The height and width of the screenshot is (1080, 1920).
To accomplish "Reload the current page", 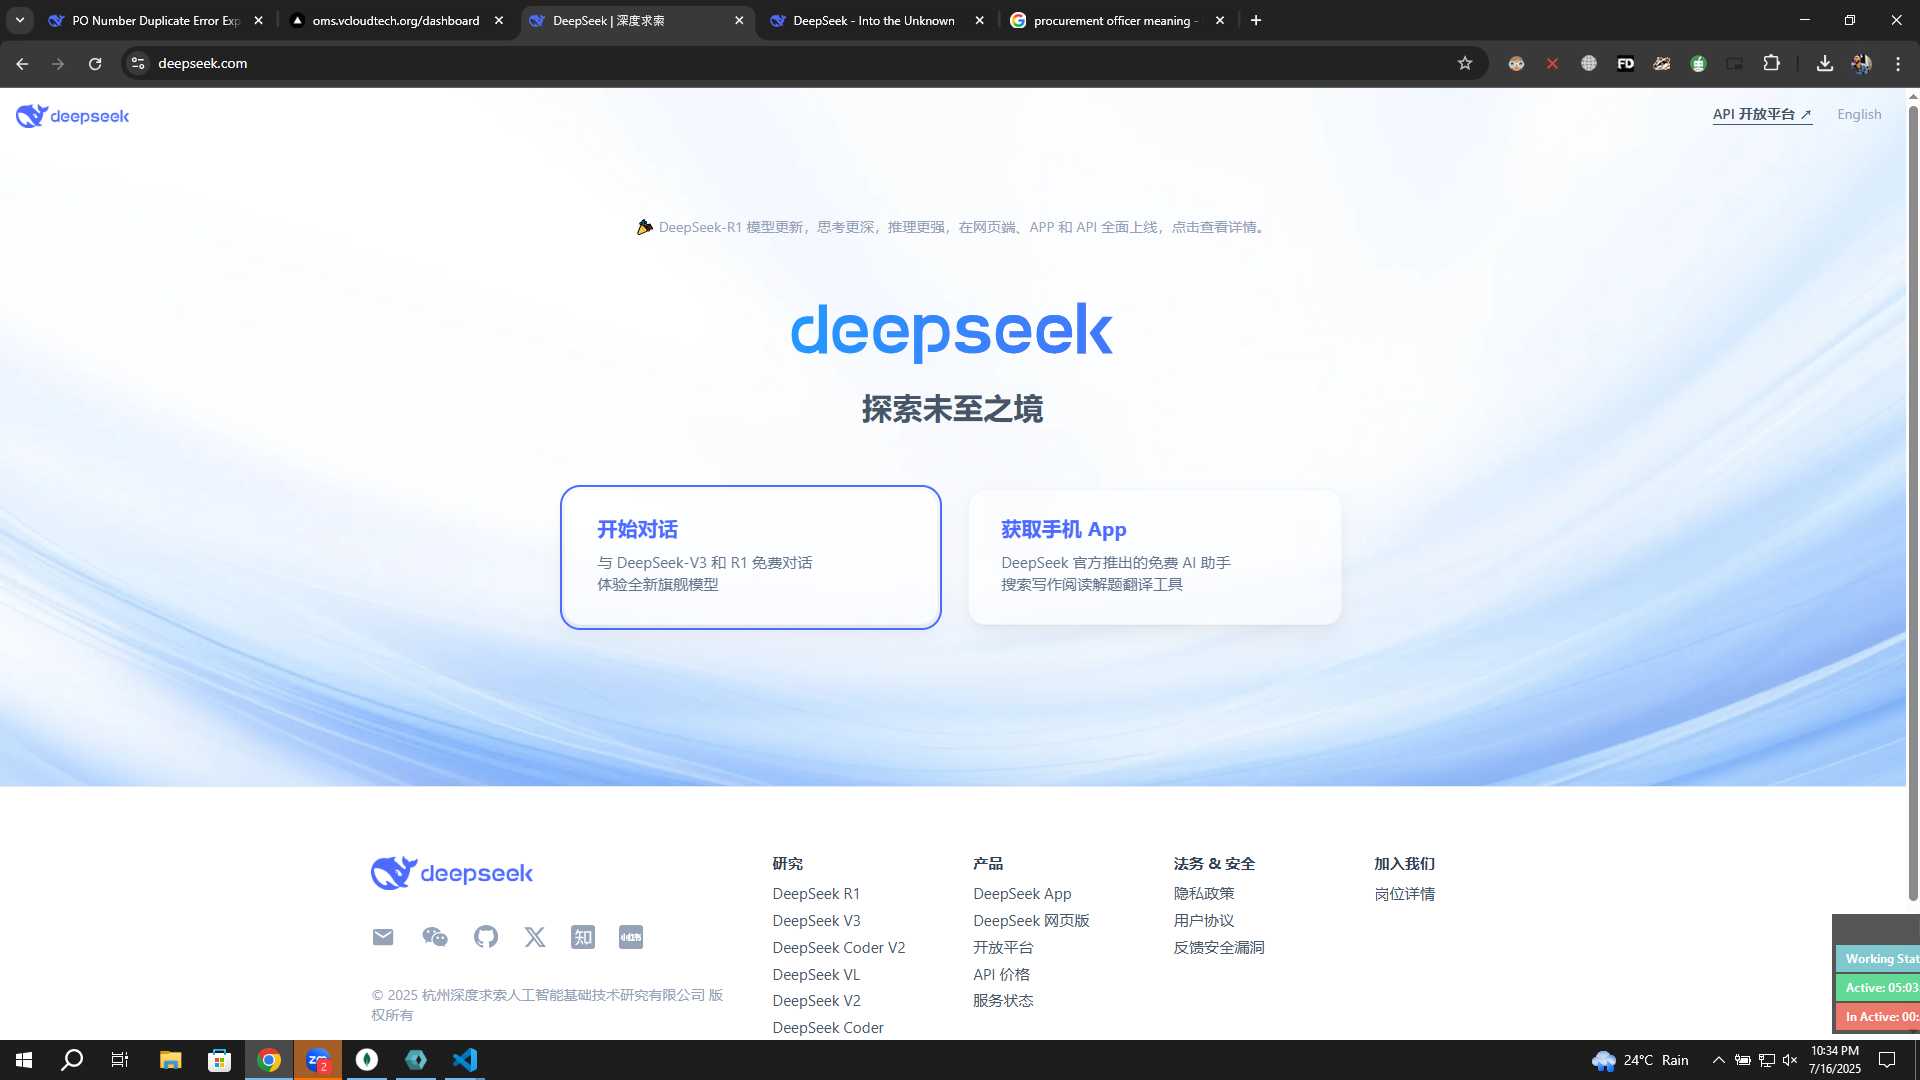I will click(x=95, y=63).
